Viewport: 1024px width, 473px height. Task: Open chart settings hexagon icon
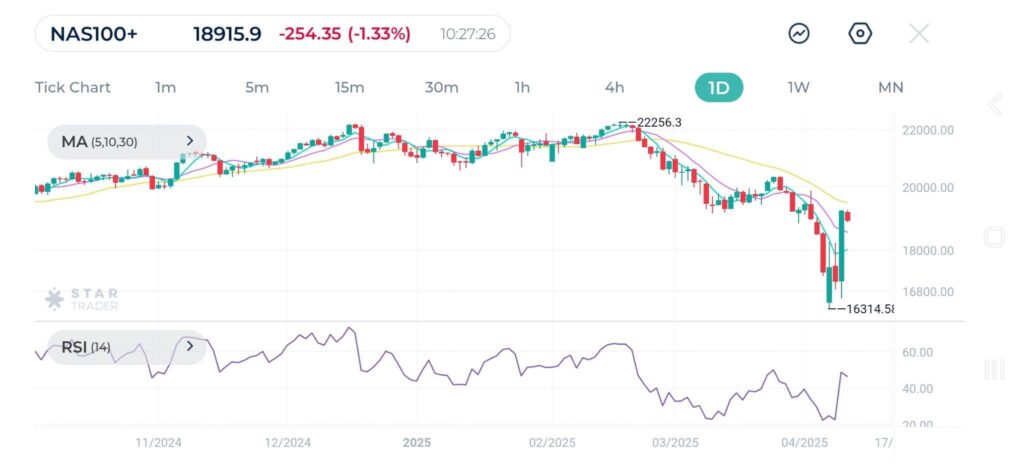click(x=860, y=33)
